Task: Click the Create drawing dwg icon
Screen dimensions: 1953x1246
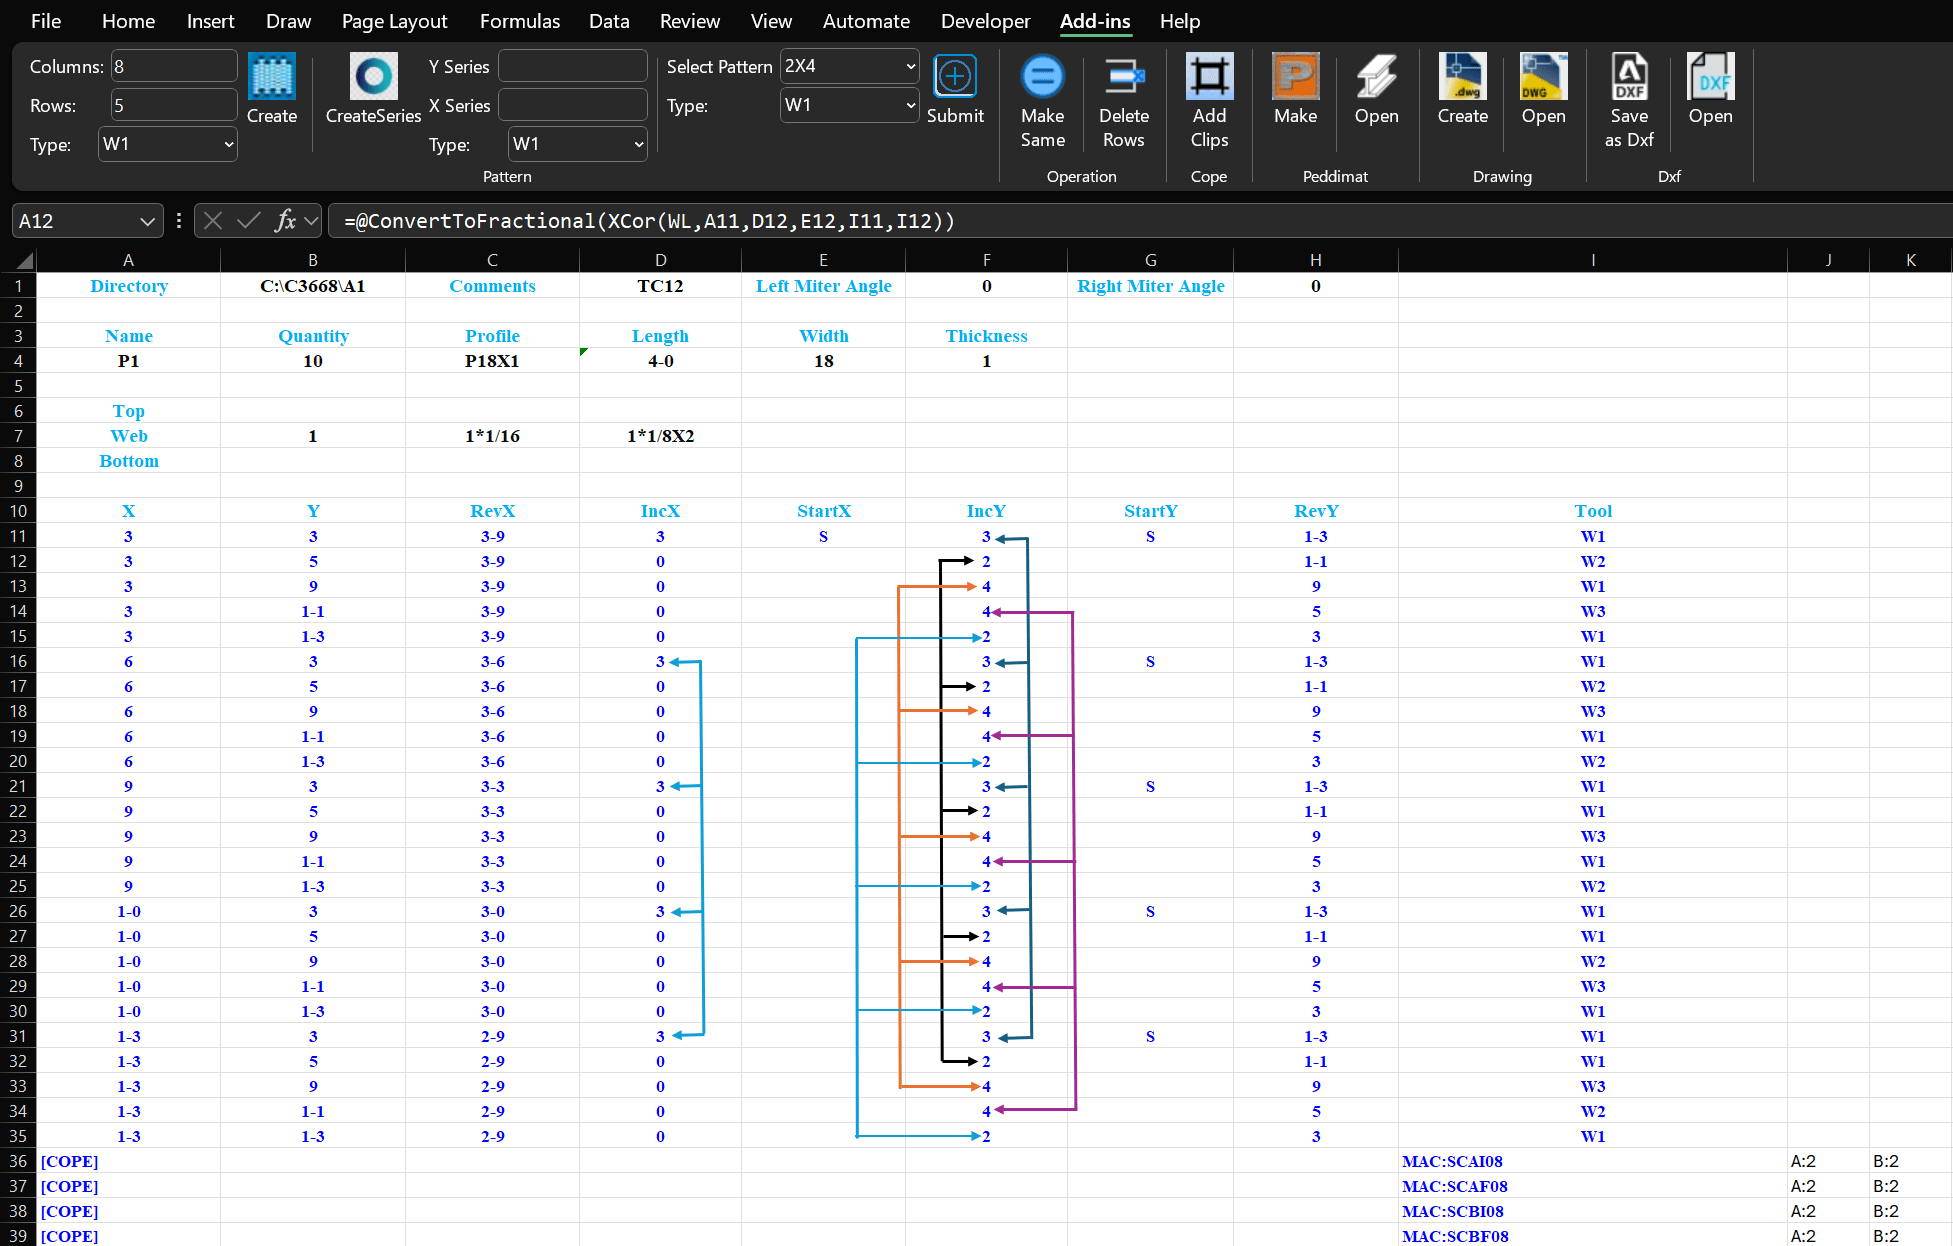Action: point(1462,77)
